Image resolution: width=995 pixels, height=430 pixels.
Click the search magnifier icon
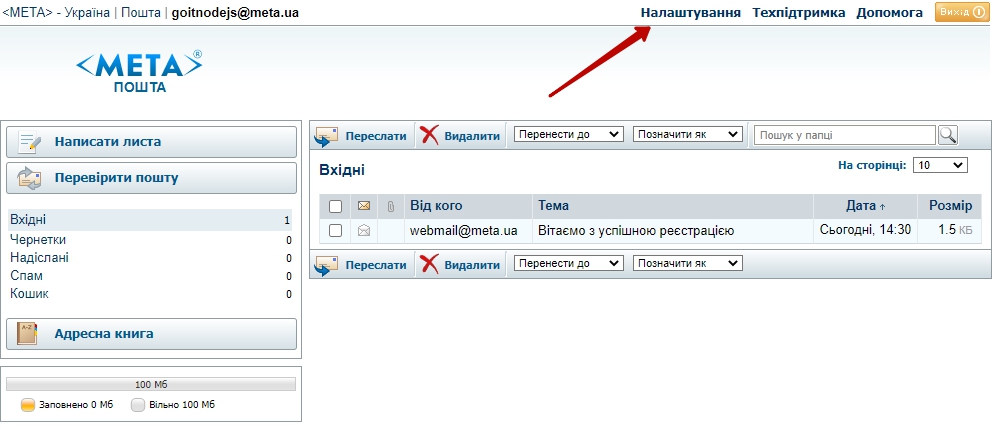(x=947, y=135)
